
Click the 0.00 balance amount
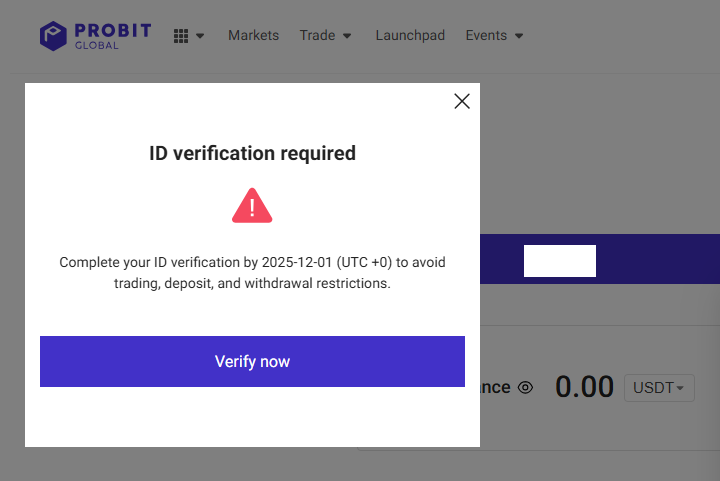click(584, 387)
